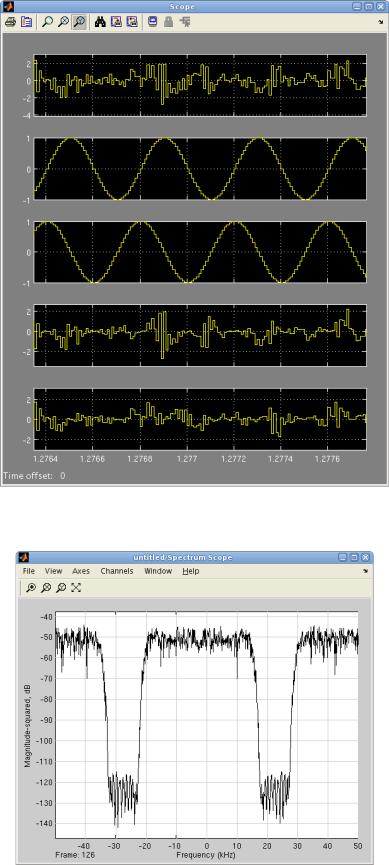Click the spectrum plot area
Image resolution: width=389 pixels, height=865 pixels.
tap(207, 724)
